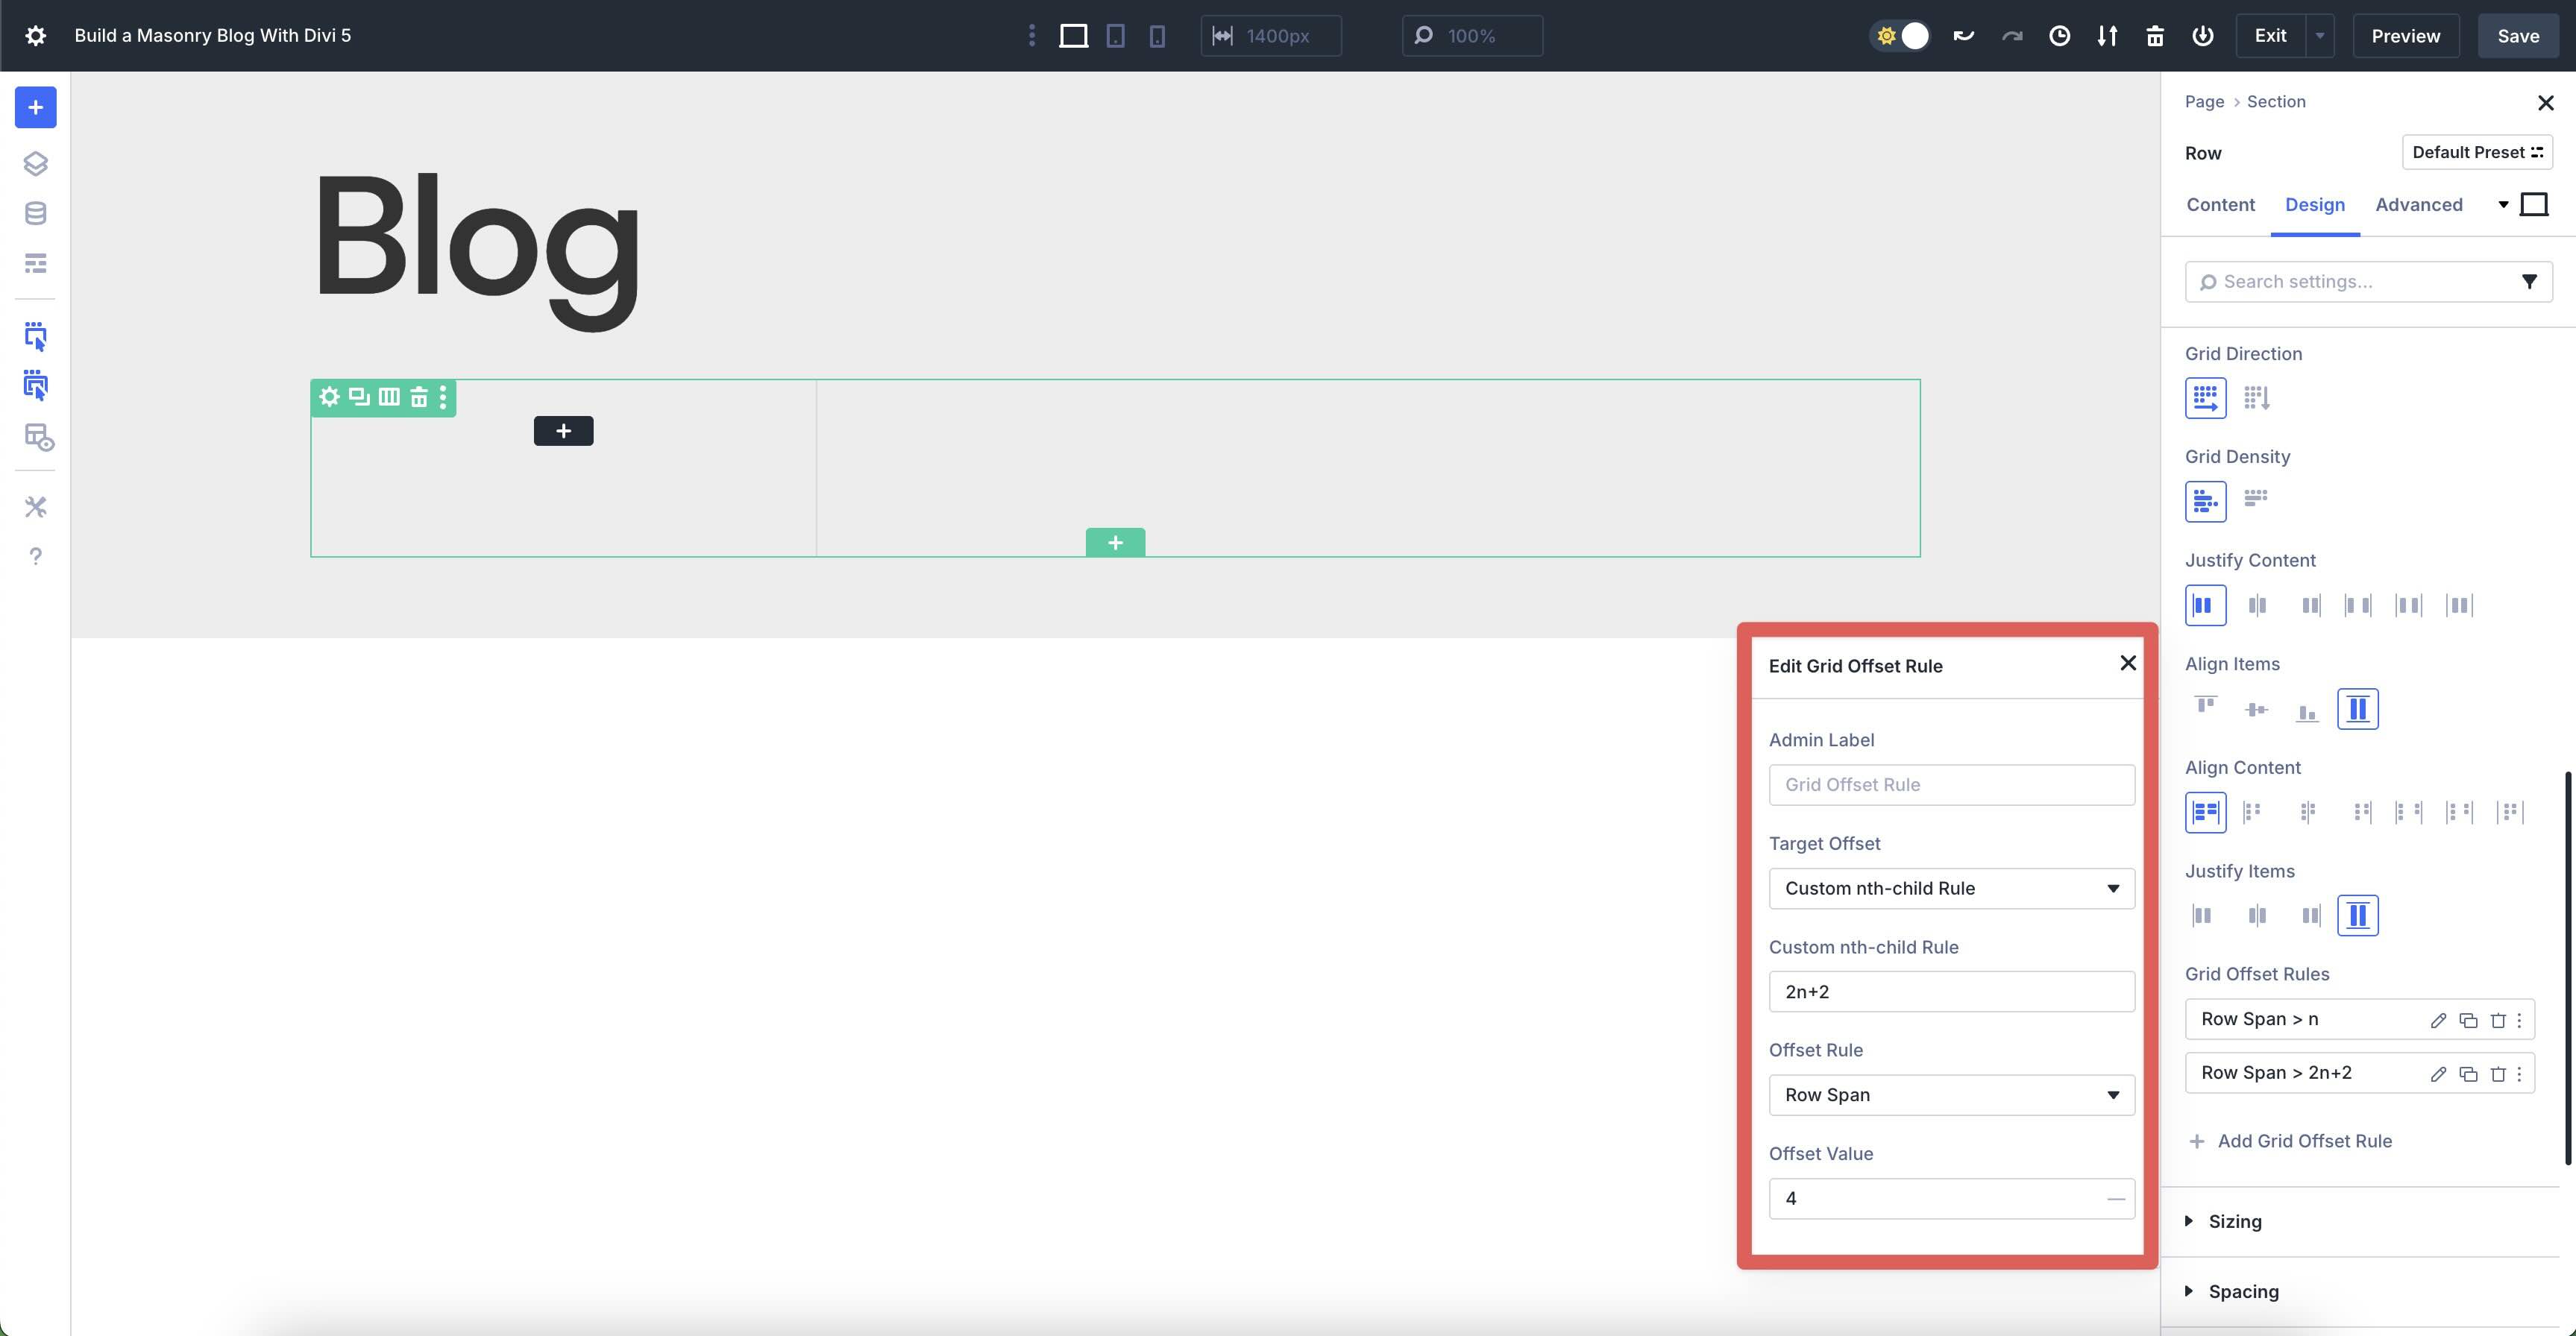Screen dimensions: 2576x1336
Task: Click the Save button
Action: [x=2518, y=35]
